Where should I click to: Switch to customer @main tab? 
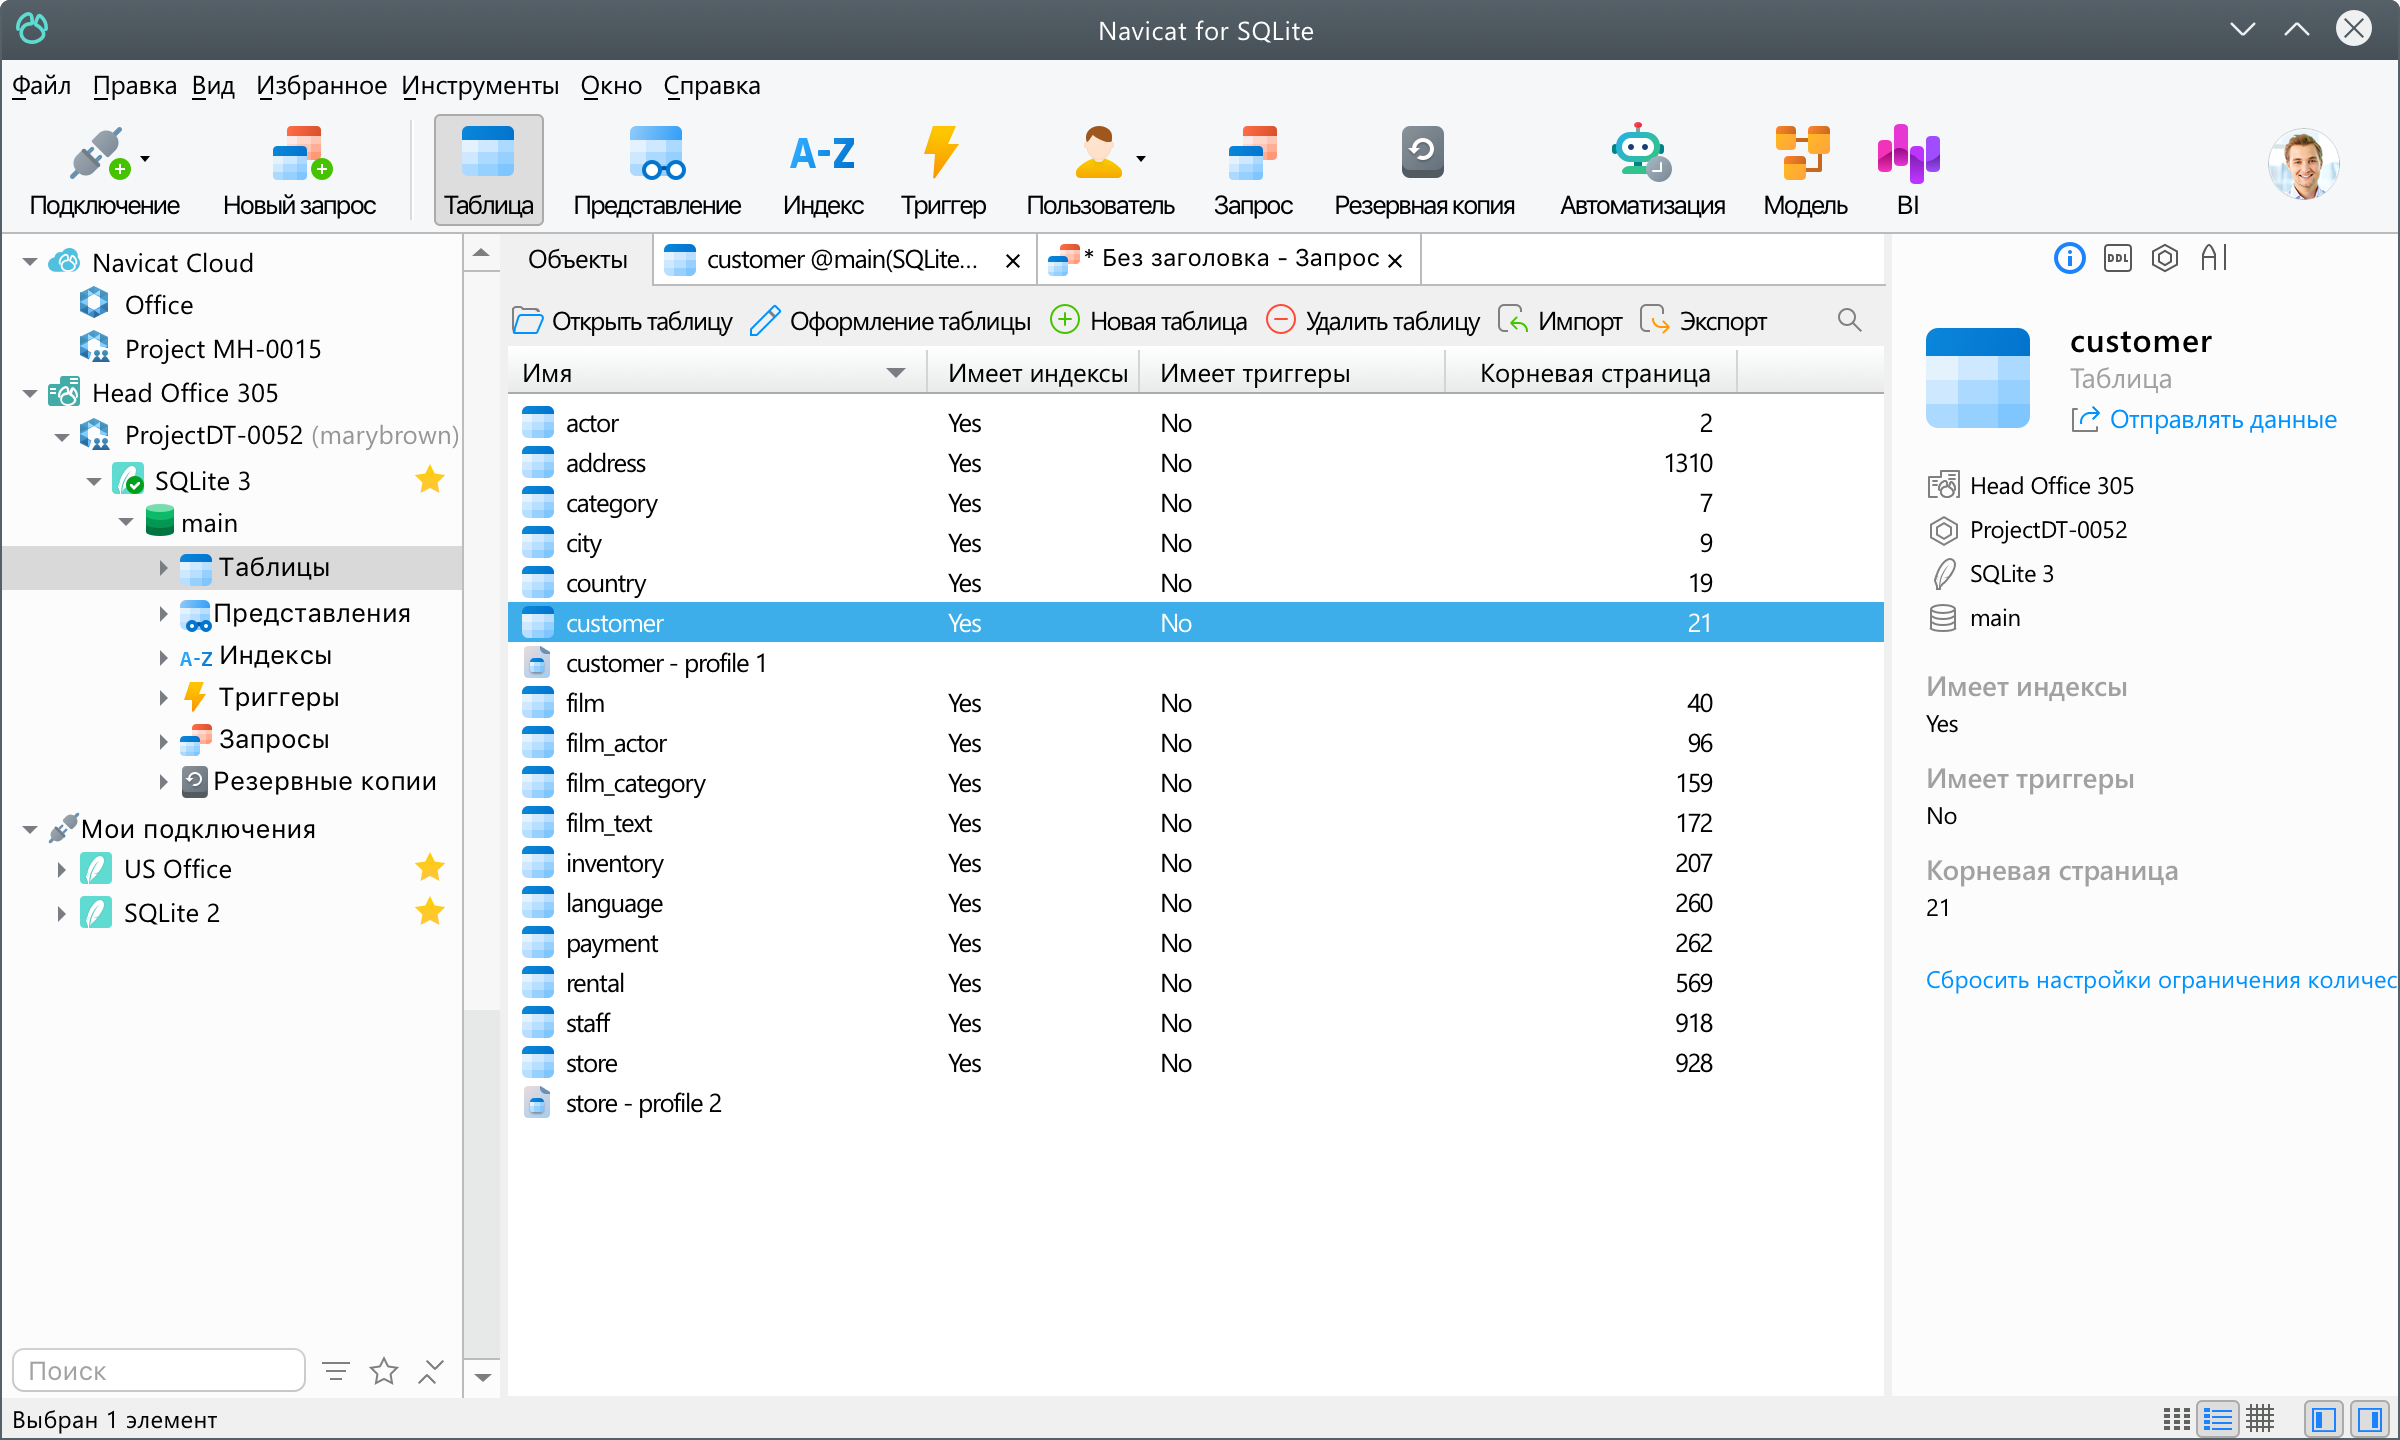[x=842, y=260]
